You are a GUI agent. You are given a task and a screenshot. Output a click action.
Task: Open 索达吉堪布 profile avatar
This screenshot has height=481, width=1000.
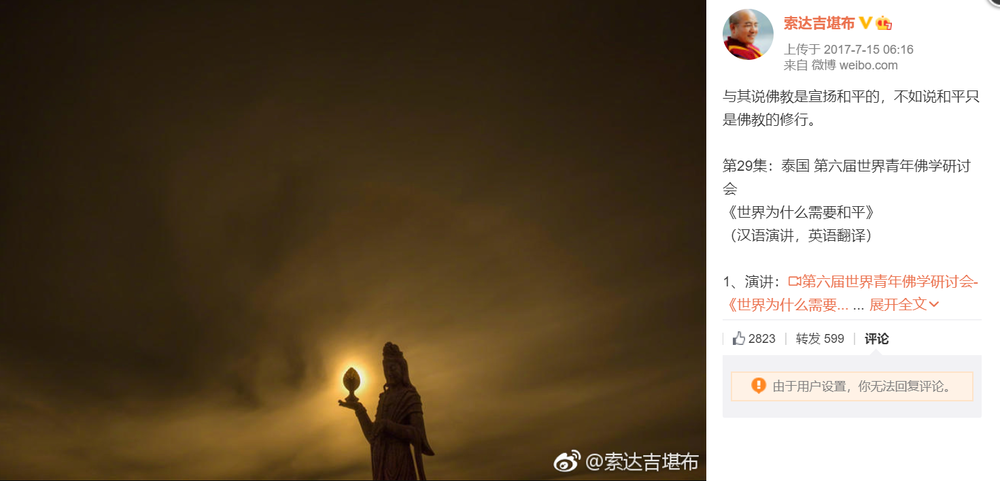point(747,34)
